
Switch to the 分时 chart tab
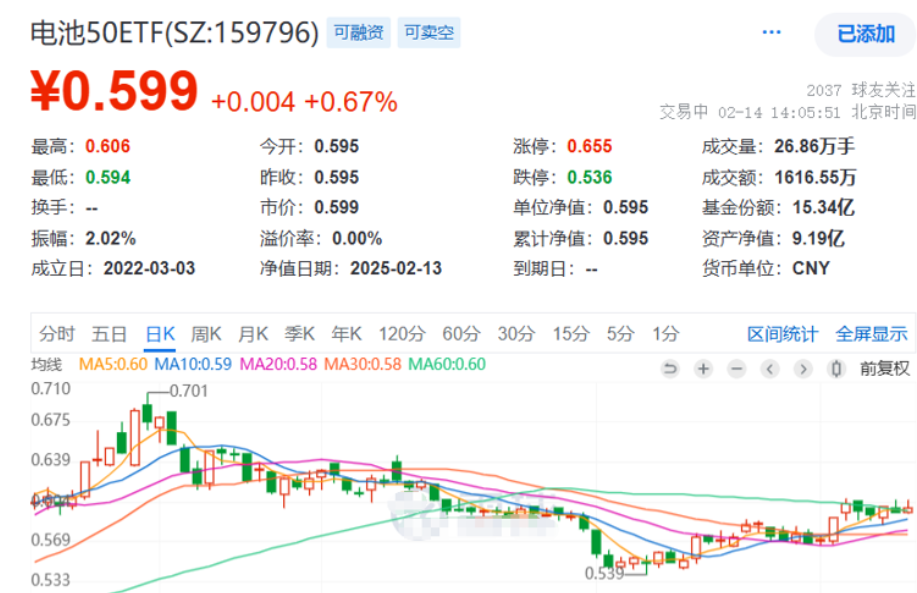point(57,334)
